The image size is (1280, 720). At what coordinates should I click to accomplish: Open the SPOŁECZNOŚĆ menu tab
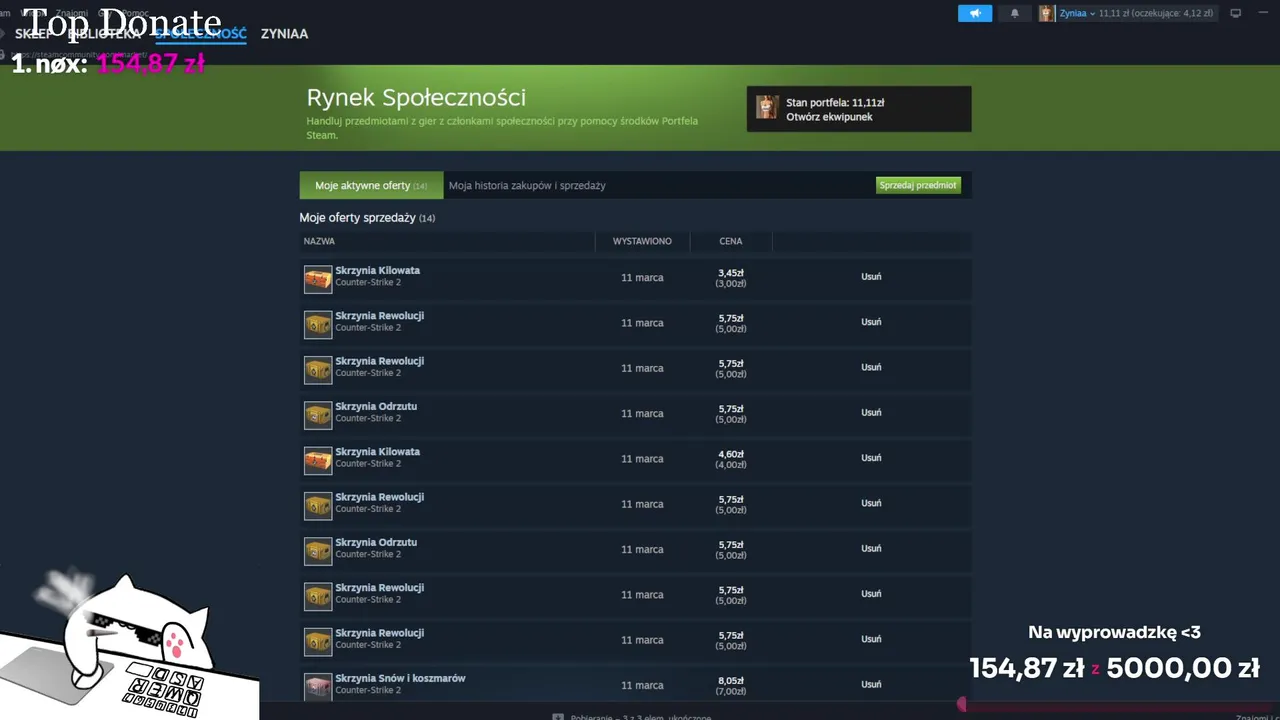(x=201, y=34)
